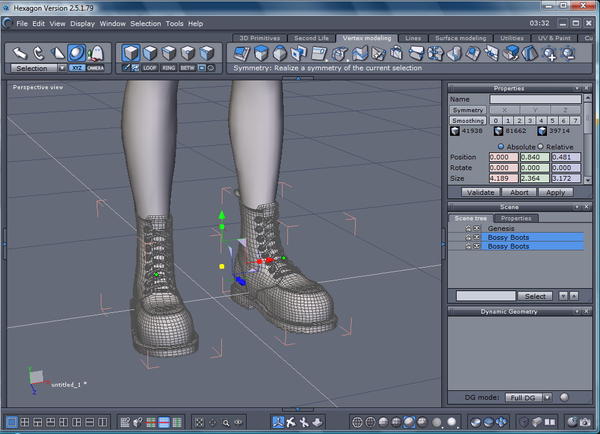The width and height of the screenshot is (600, 434).
Task: Select the CAMERA manipulator mode icon
Action: [x=95, y=68]
